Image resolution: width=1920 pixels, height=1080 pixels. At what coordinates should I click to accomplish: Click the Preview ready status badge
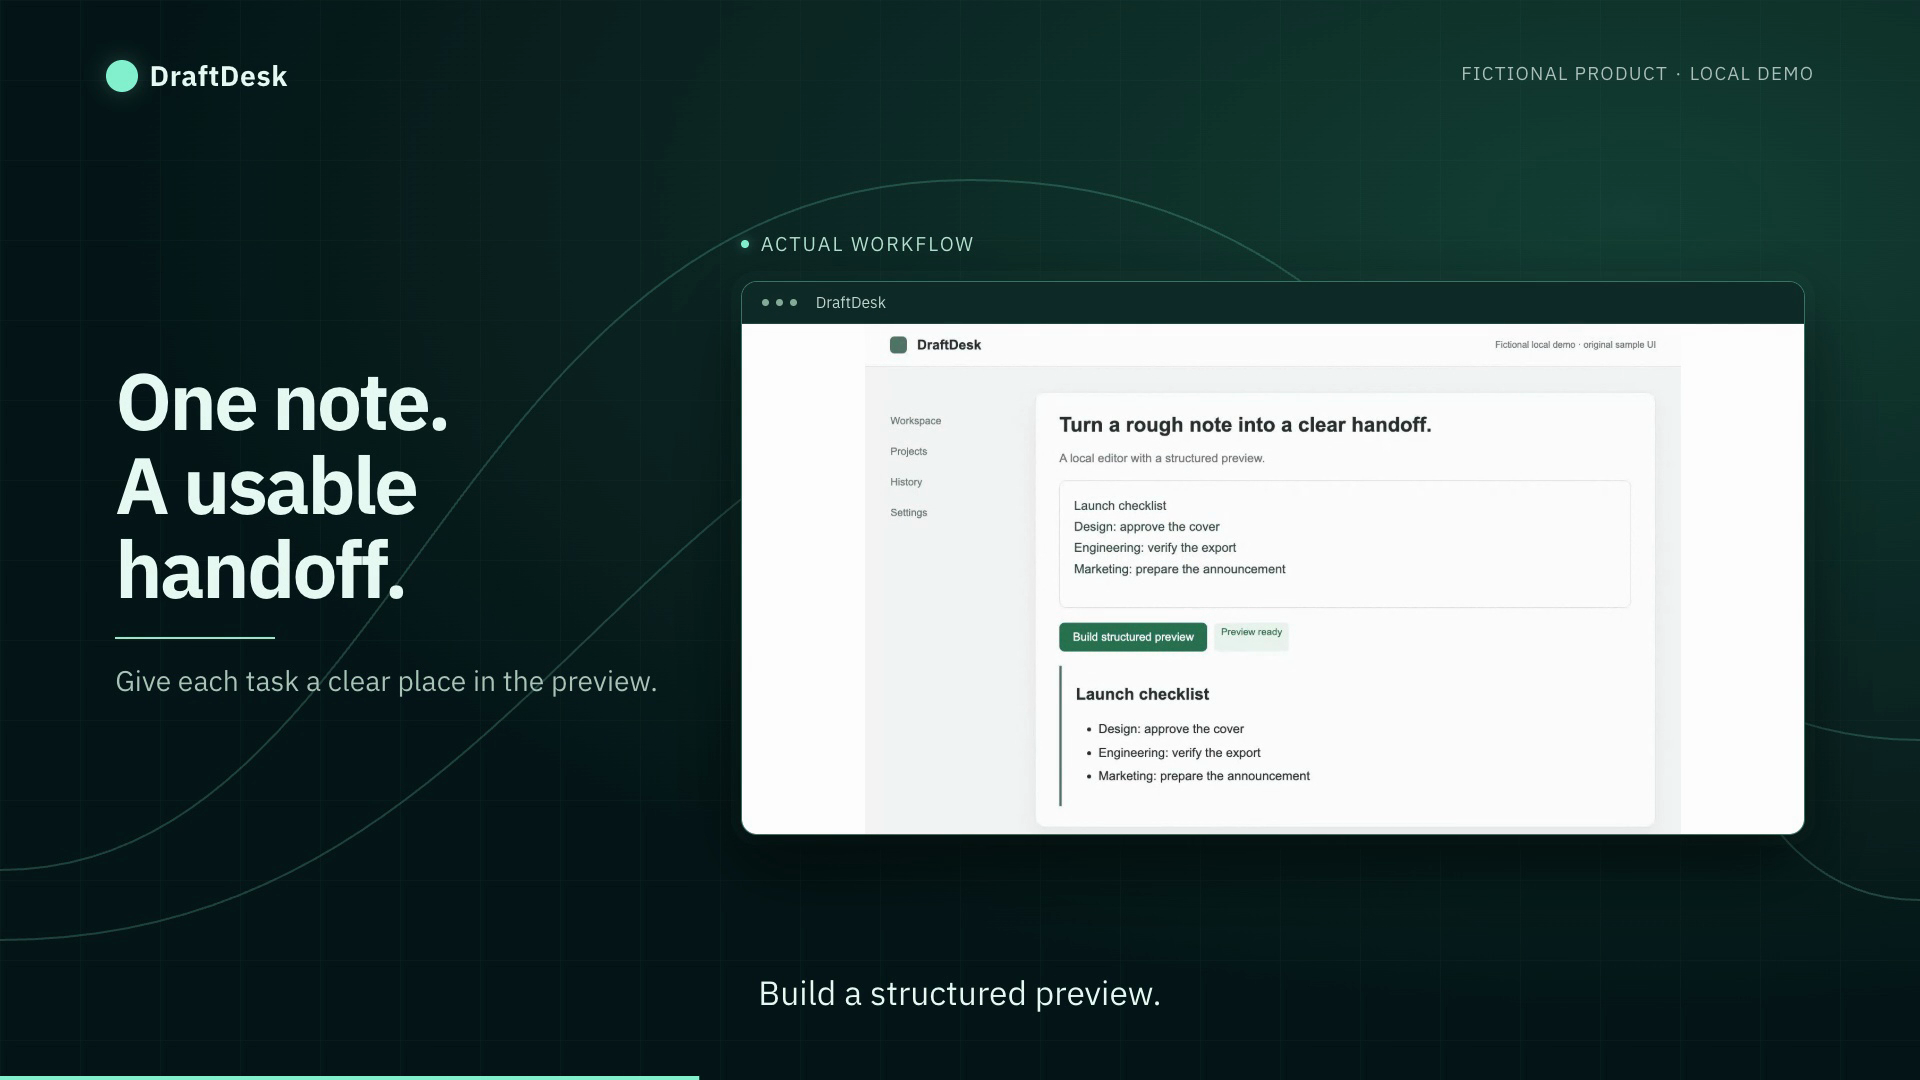coord(1251,636)
